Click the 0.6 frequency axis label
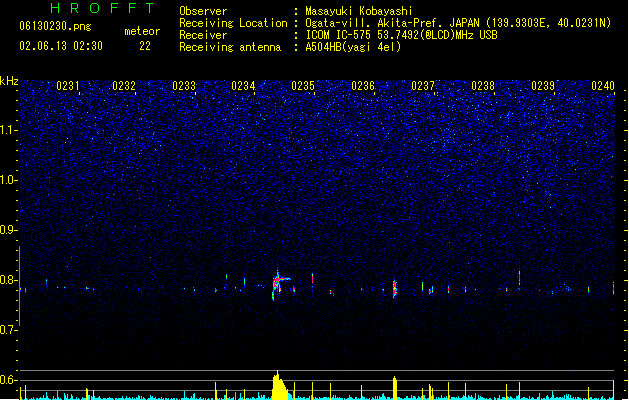 [x=9, y=380]
